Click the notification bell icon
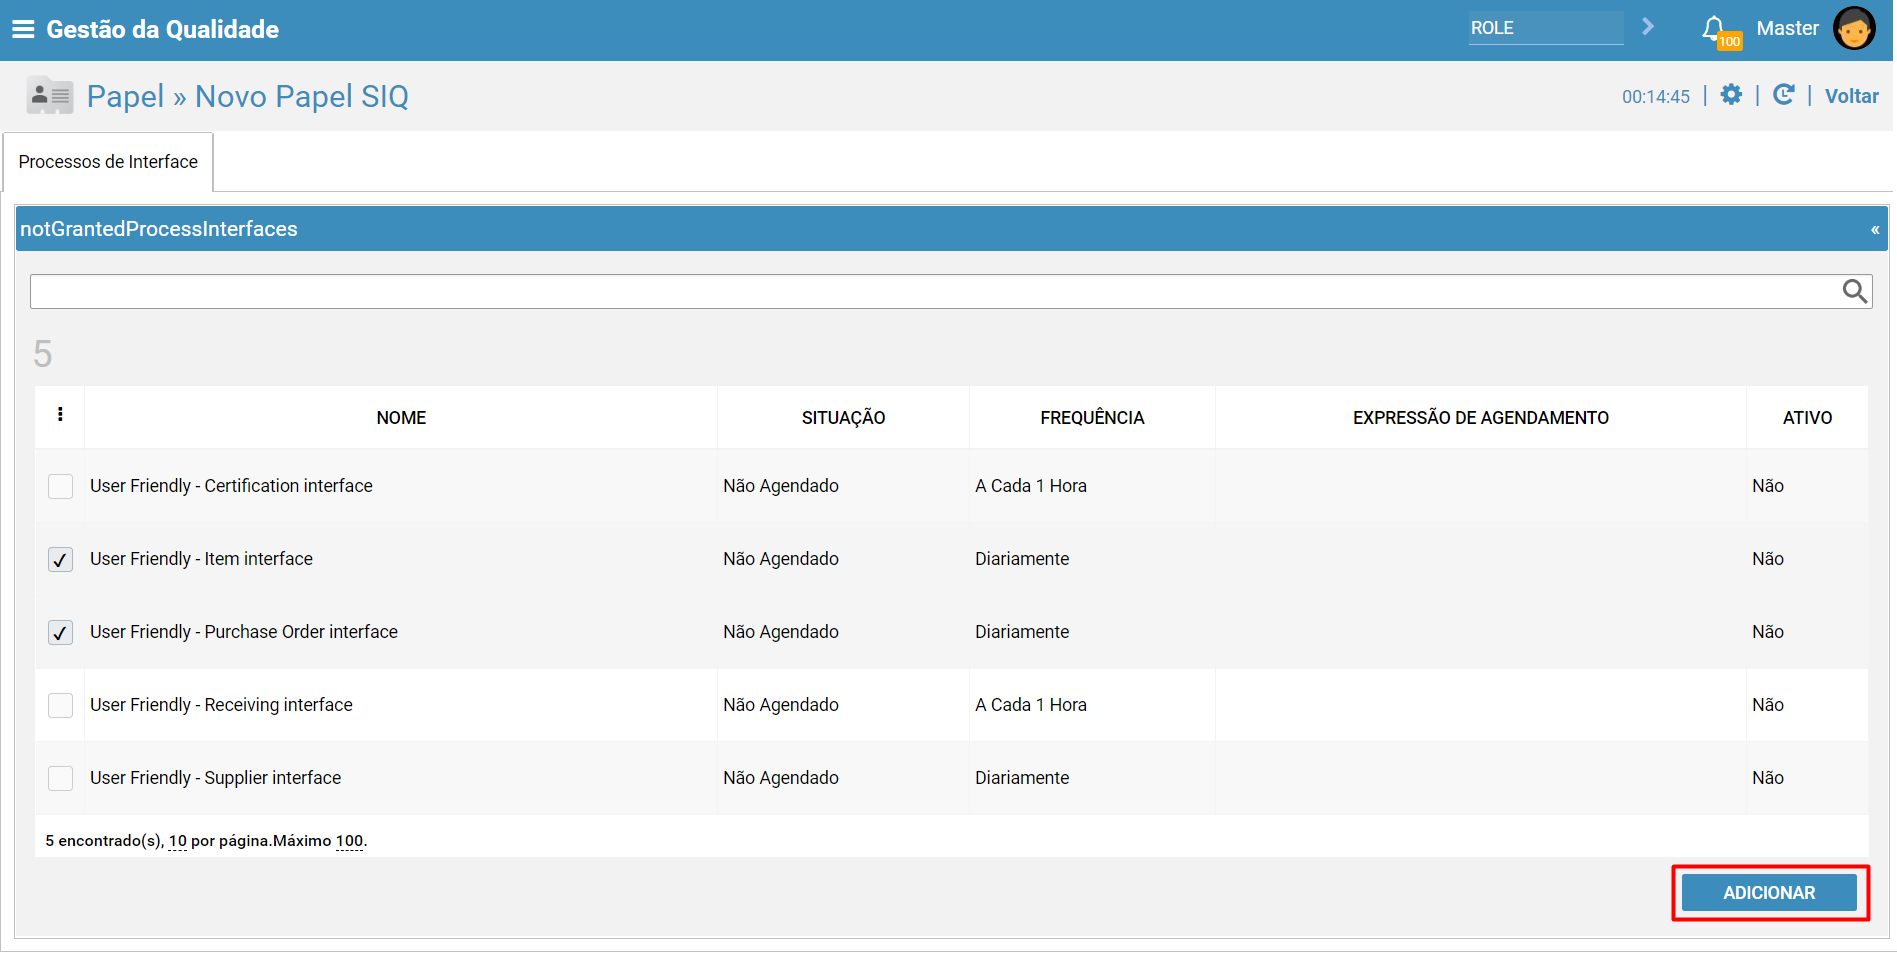The image size is (1897, 954). [x=1714, y=28]
